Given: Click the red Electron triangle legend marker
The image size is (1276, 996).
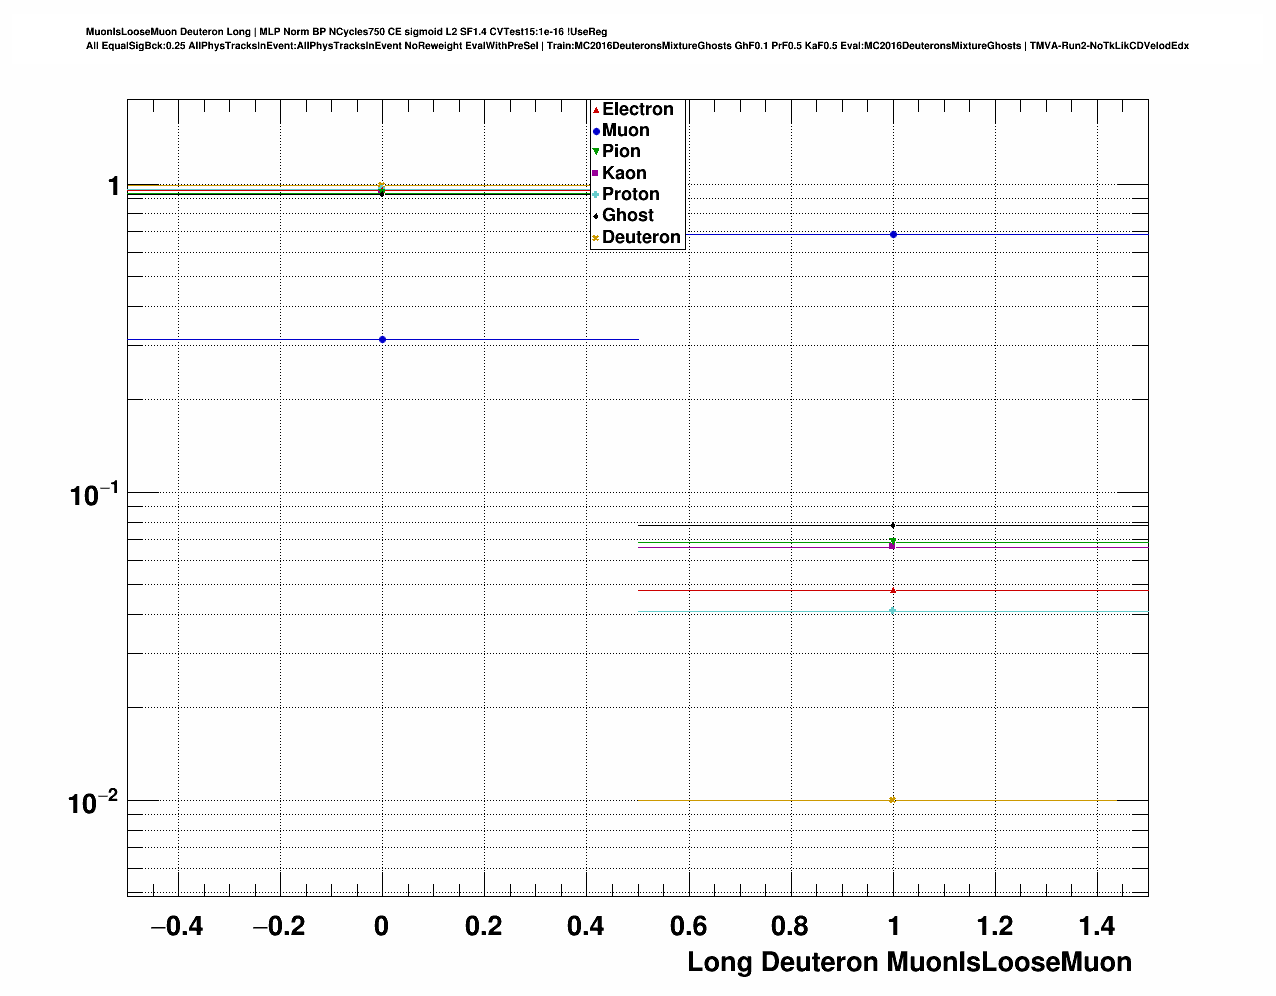Looking at the screenshot, I should click(x=596, y=110).
